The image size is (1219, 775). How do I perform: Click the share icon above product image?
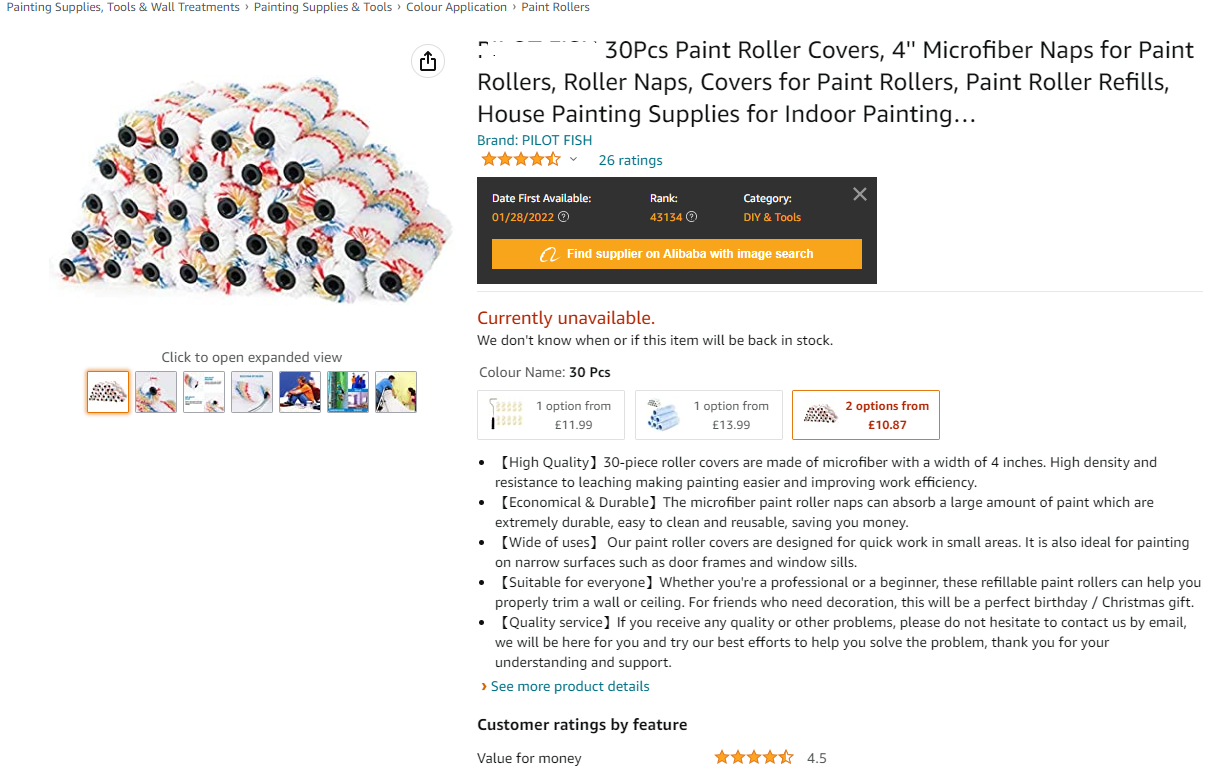pos(428,62)
